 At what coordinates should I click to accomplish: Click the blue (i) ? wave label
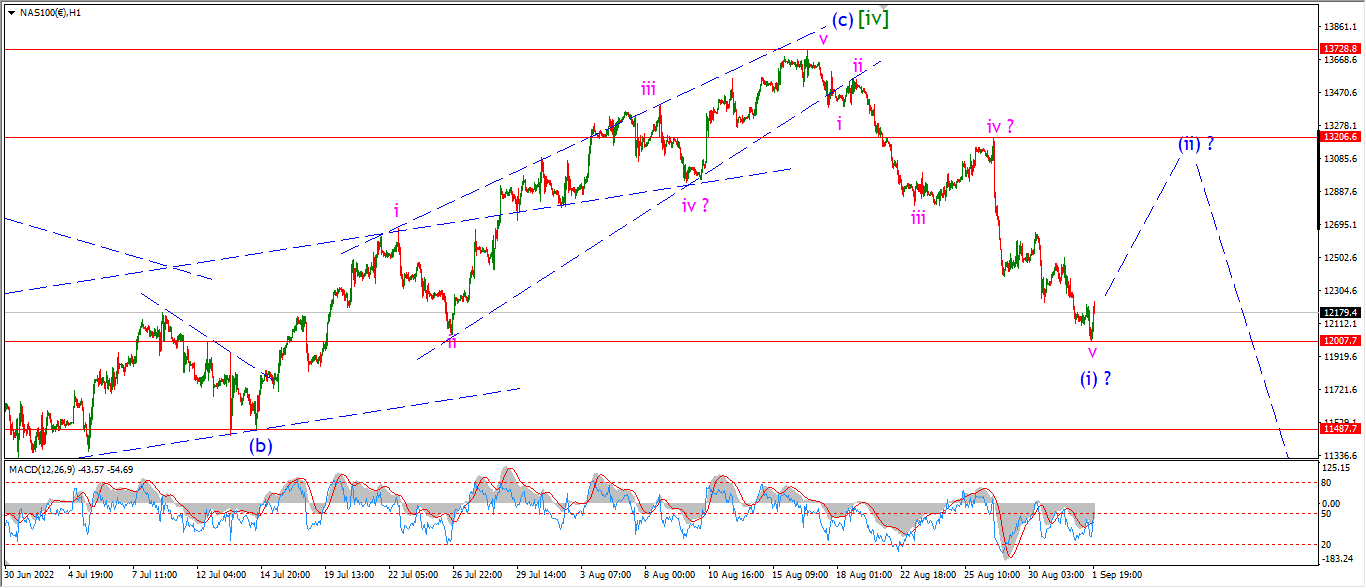pyautogui.click(x=1098, y=379)
